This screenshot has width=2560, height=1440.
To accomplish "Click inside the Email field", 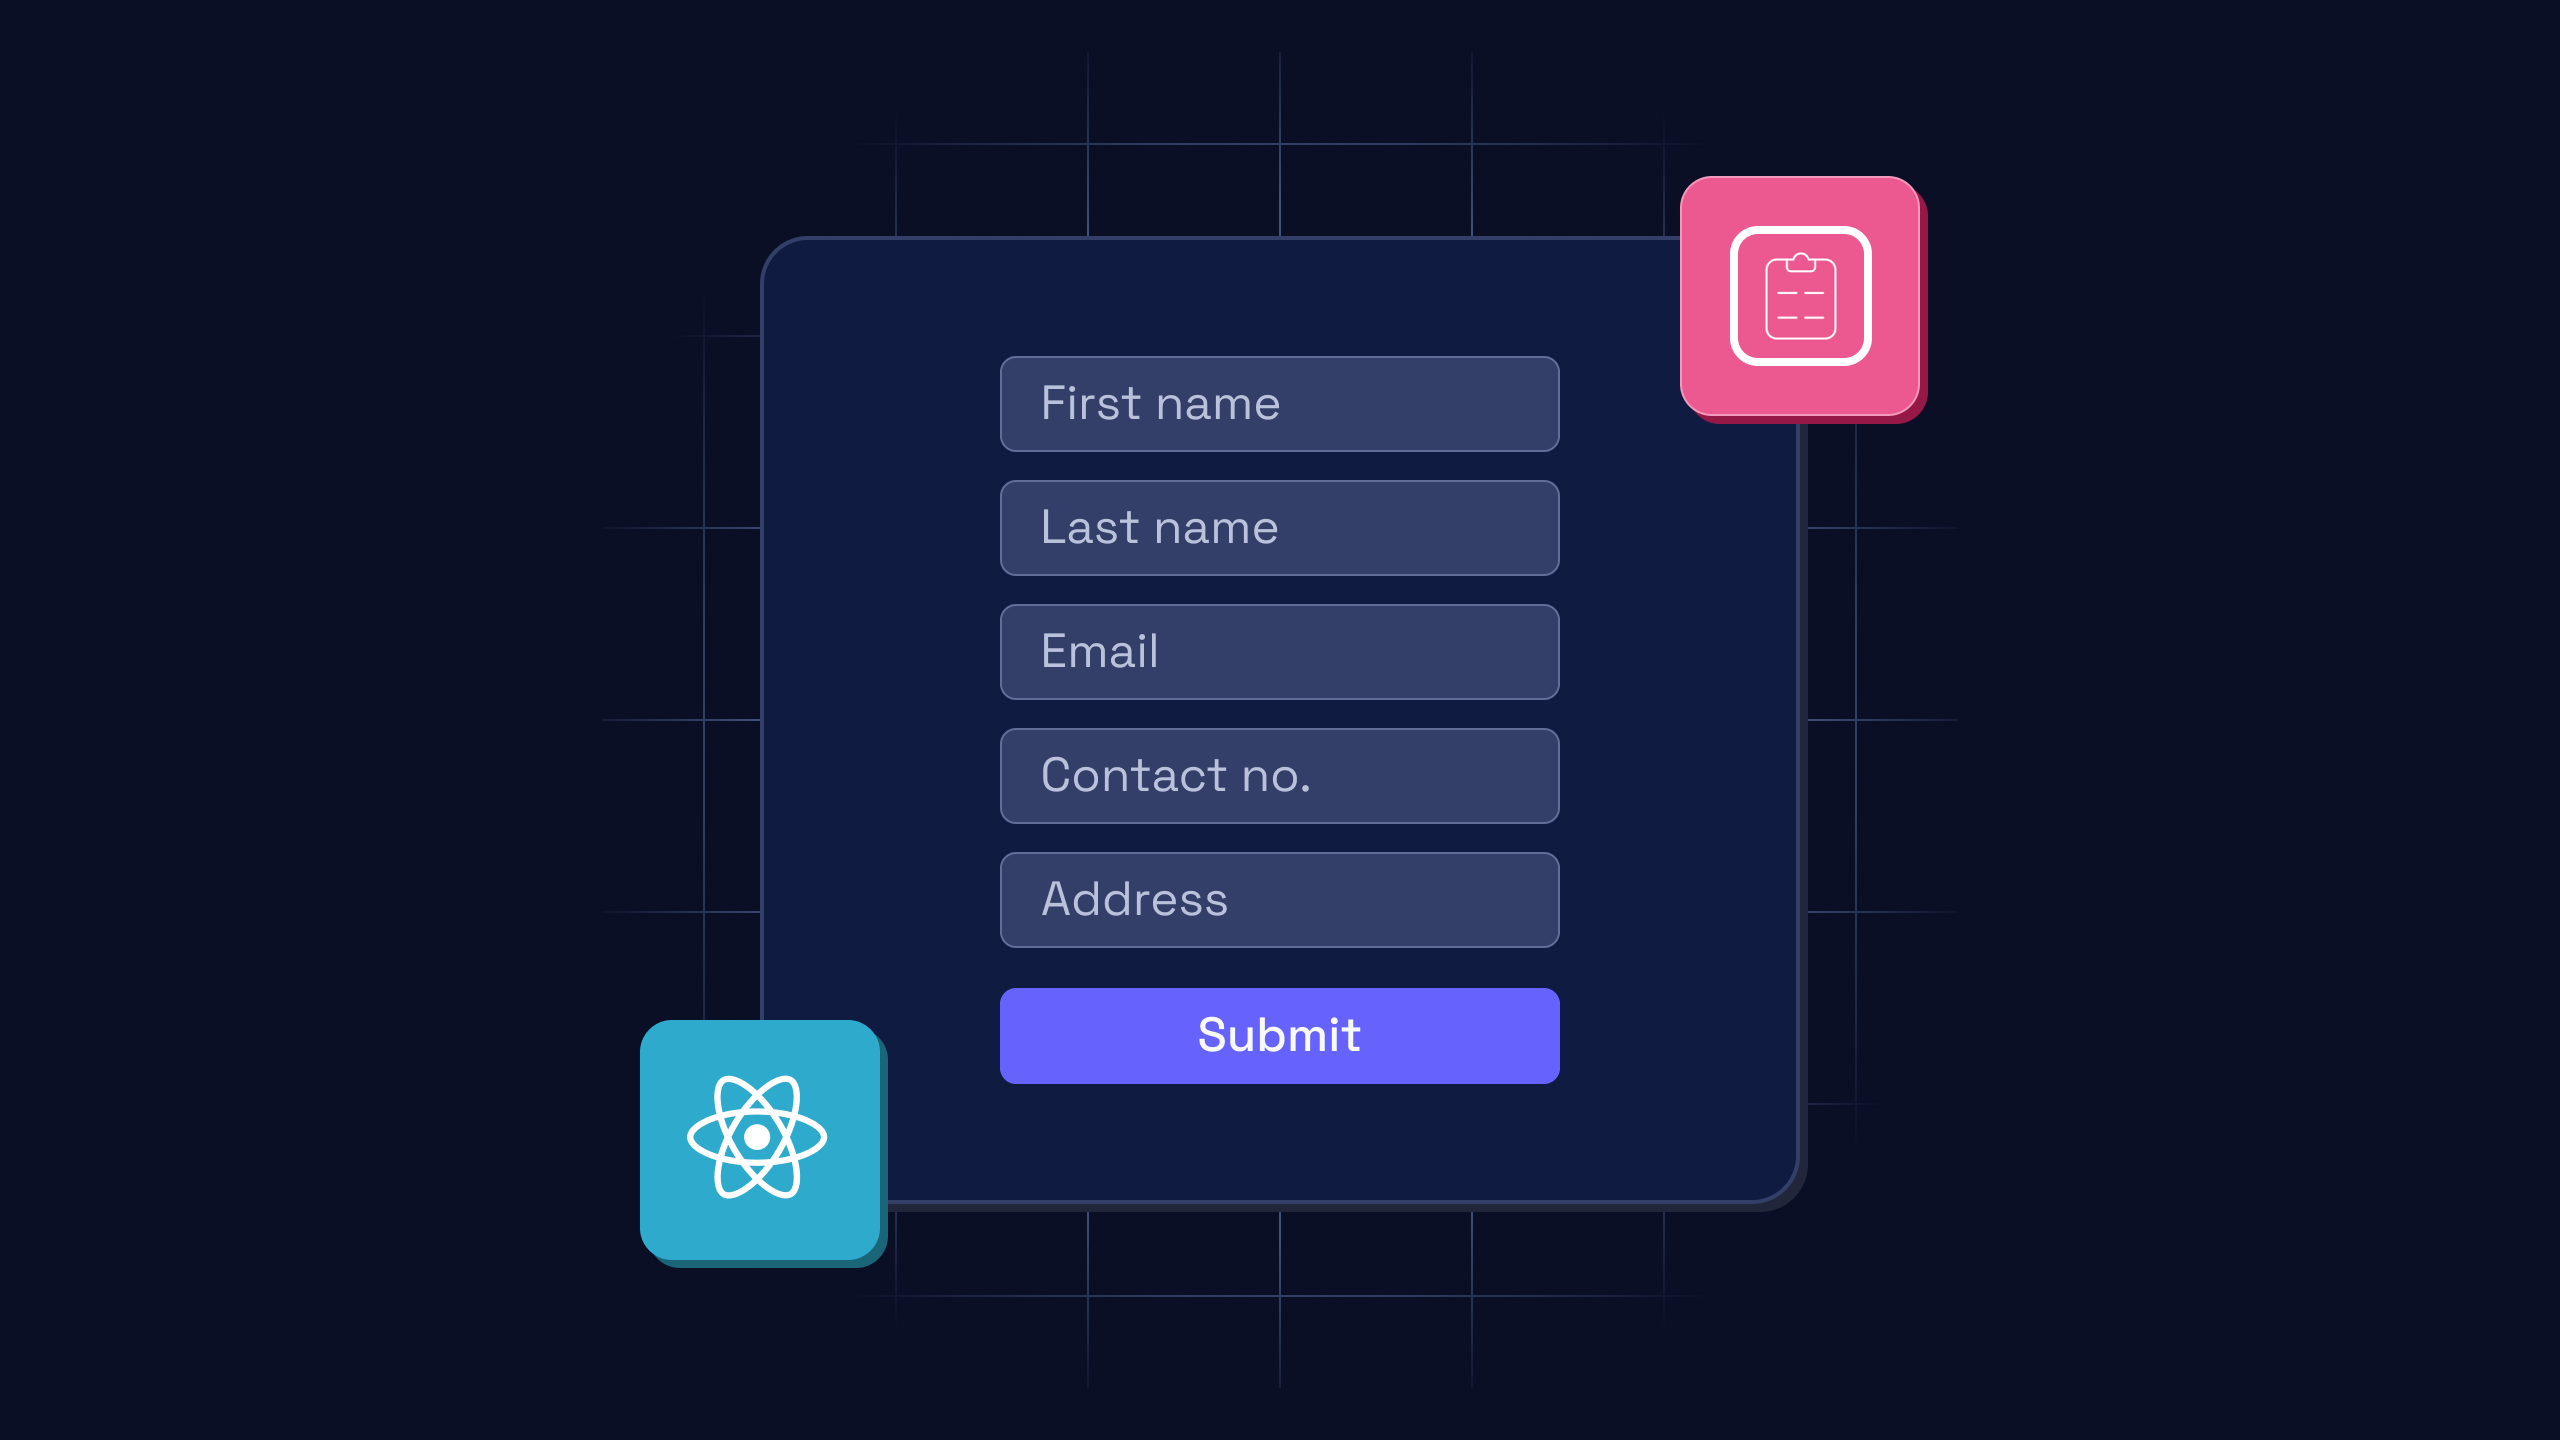I will click(1278, 651).
